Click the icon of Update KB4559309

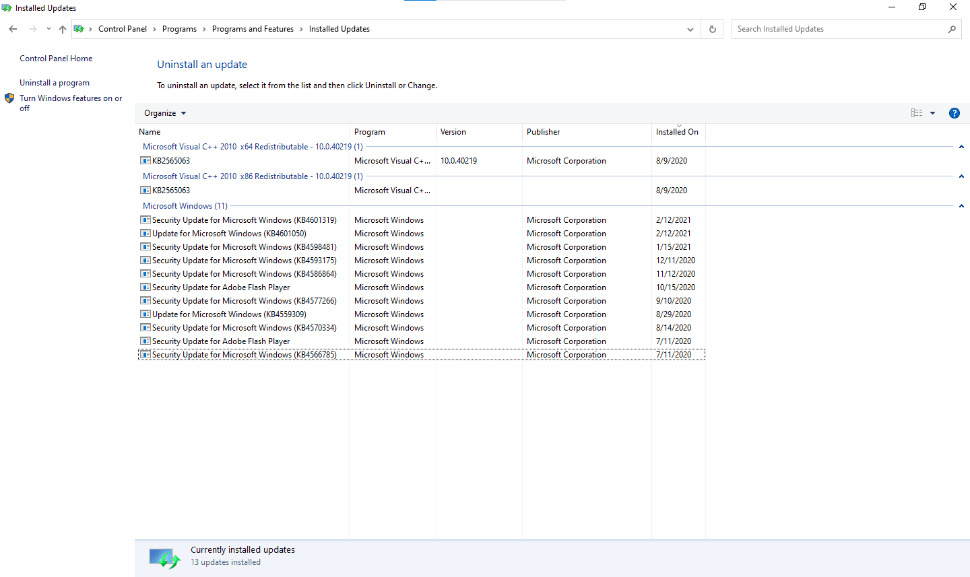145,314
